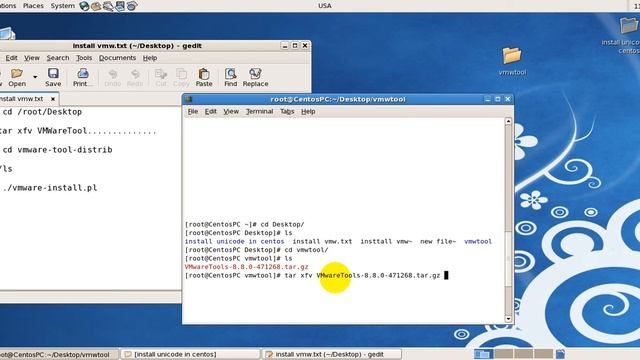
Task: Minimize the gedit window
Action: click(285, 46)
